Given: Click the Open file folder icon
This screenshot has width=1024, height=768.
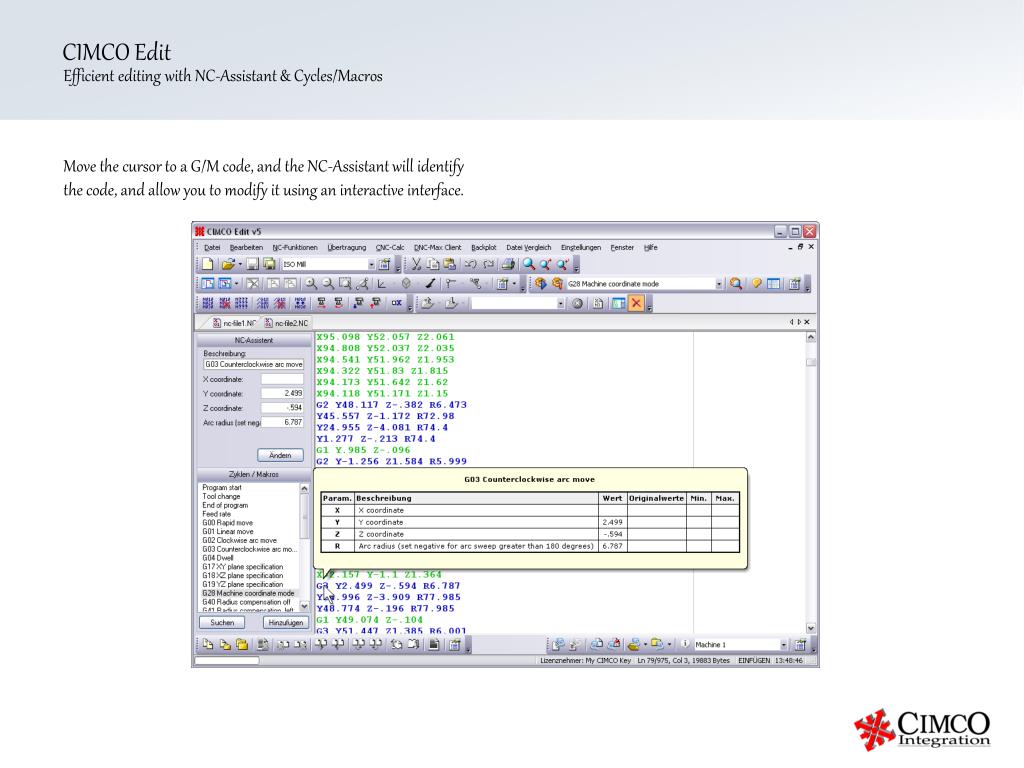Looking at the screenshot, I should pos(227,264).
